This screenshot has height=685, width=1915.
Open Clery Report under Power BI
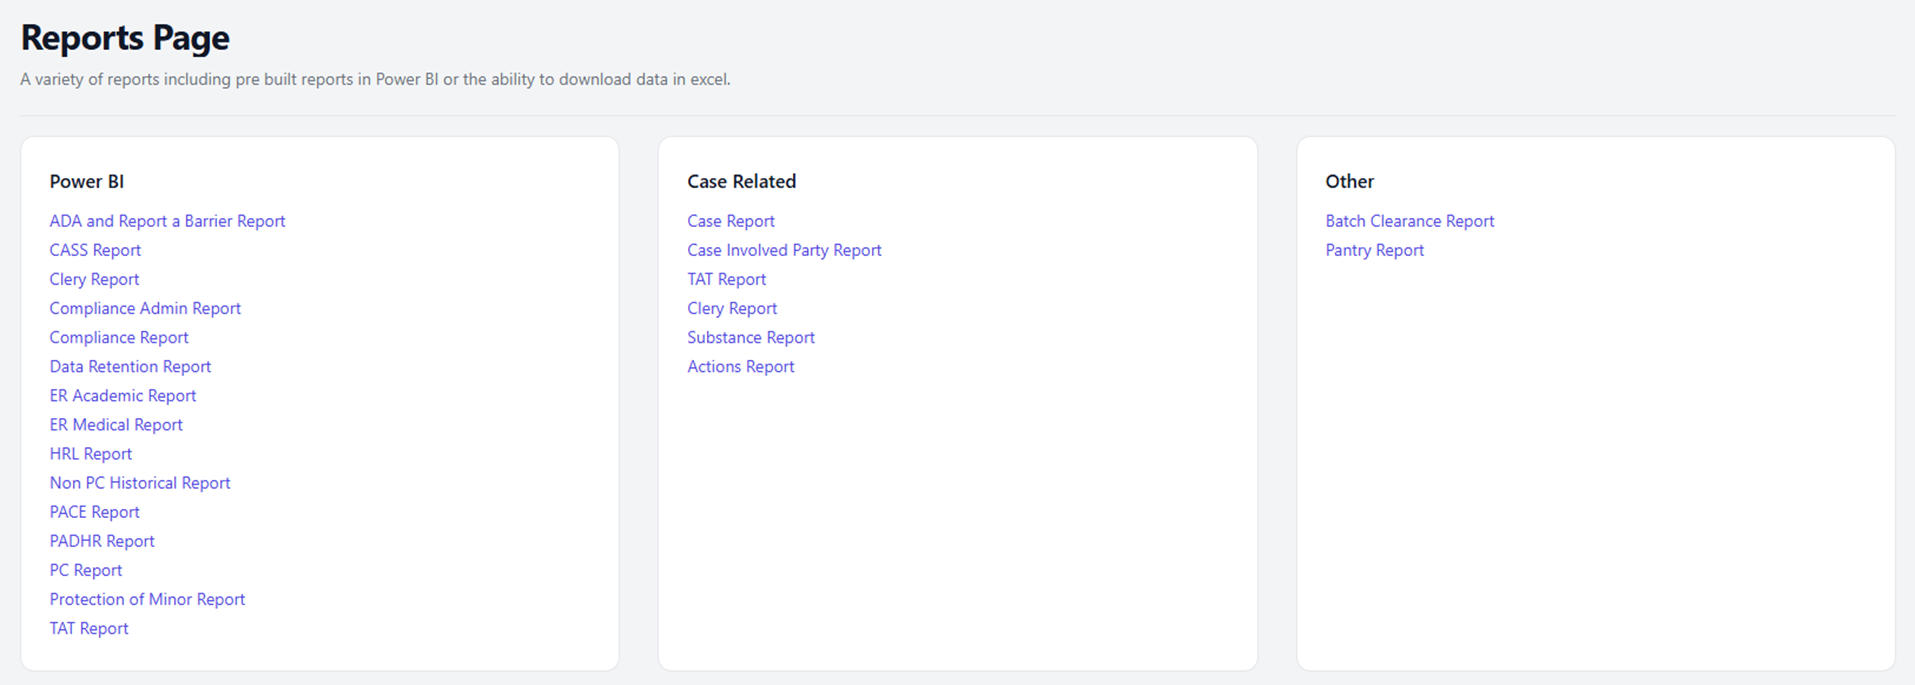94,279
